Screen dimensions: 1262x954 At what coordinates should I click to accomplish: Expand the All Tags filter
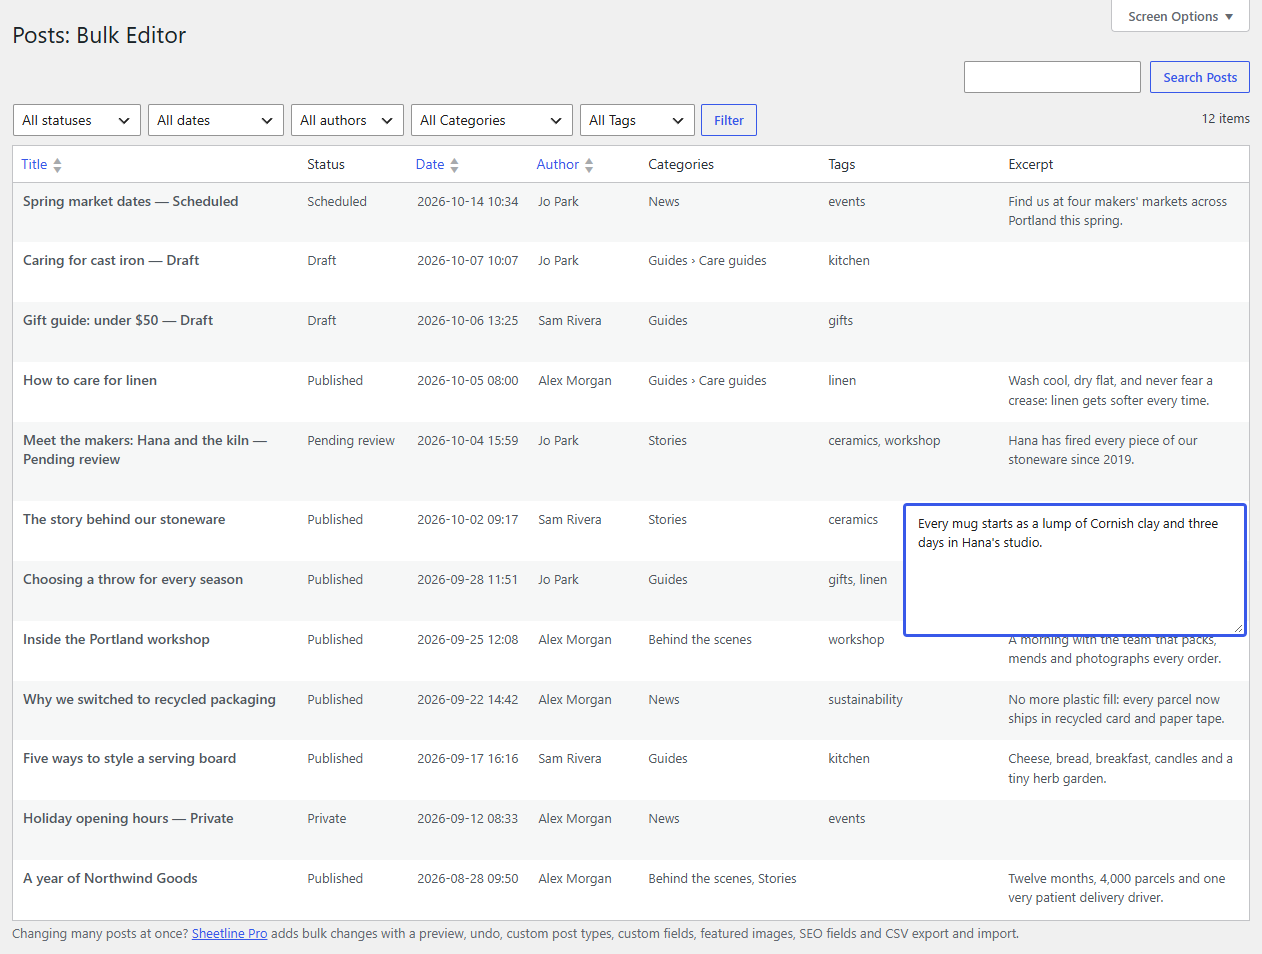pos(637,120)
